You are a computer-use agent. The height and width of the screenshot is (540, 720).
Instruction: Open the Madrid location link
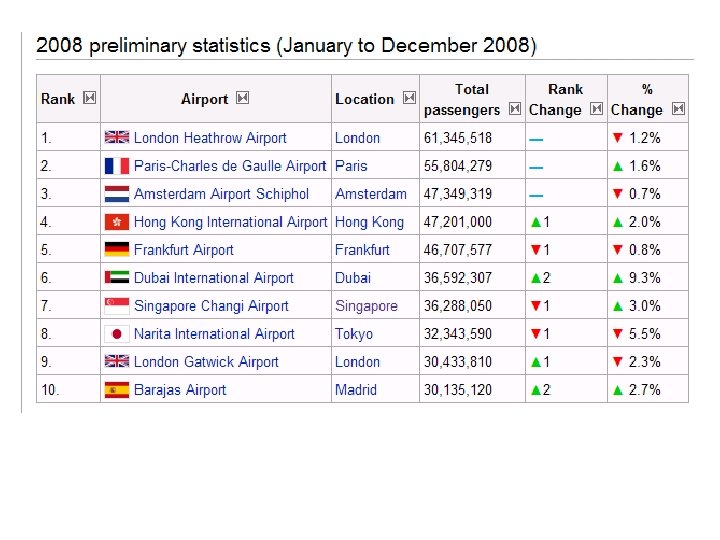pyautogui.click(x=356, y=390)
